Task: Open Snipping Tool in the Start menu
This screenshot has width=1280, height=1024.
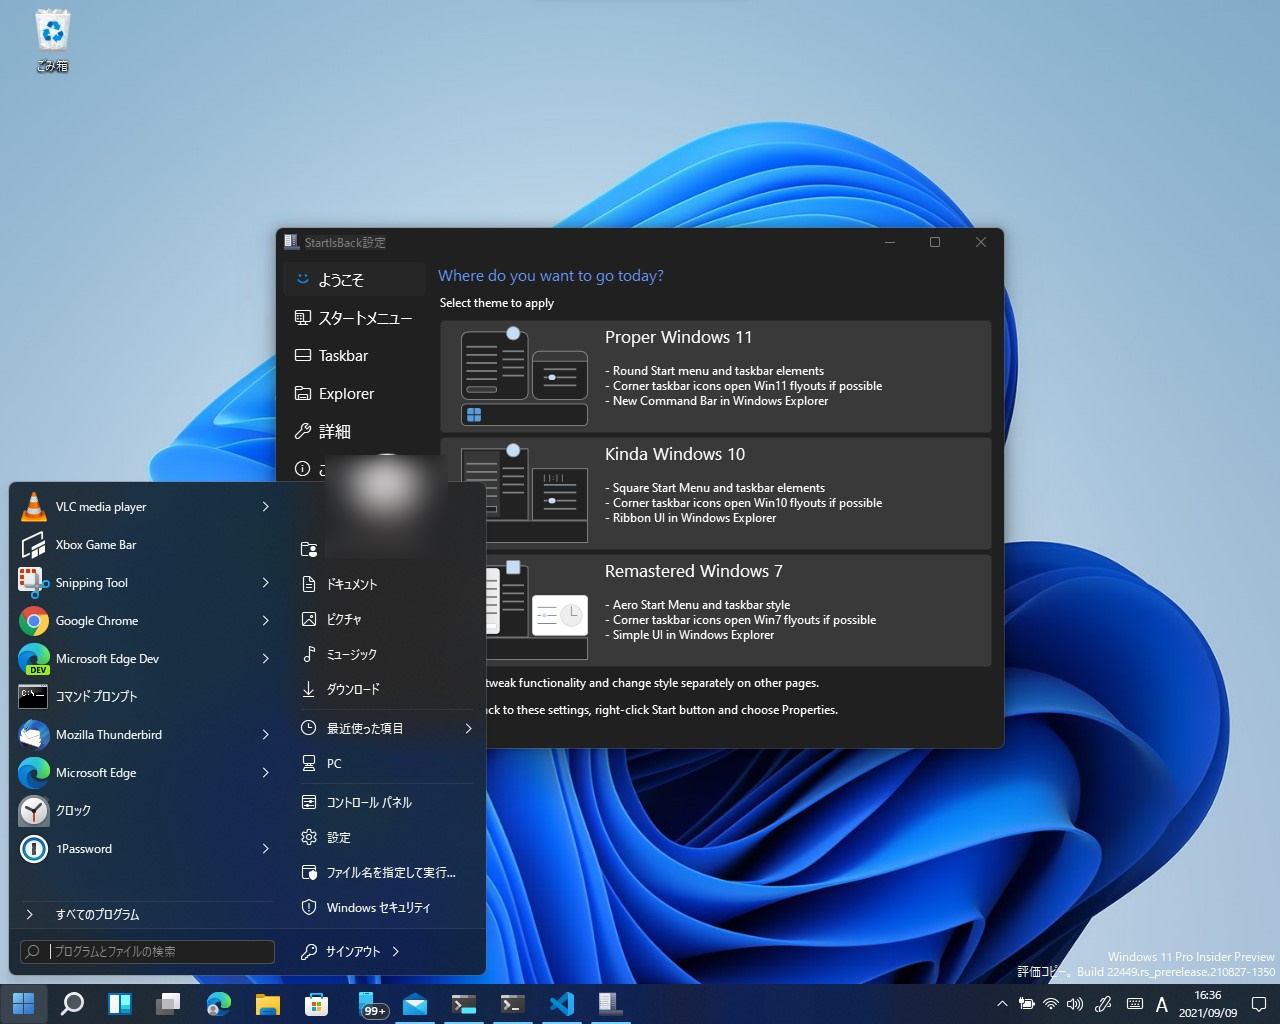Action: point(145,583)
